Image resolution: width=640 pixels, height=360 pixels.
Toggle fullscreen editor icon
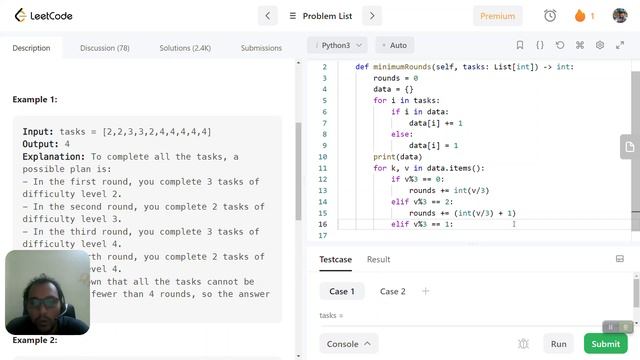point(620,45)
